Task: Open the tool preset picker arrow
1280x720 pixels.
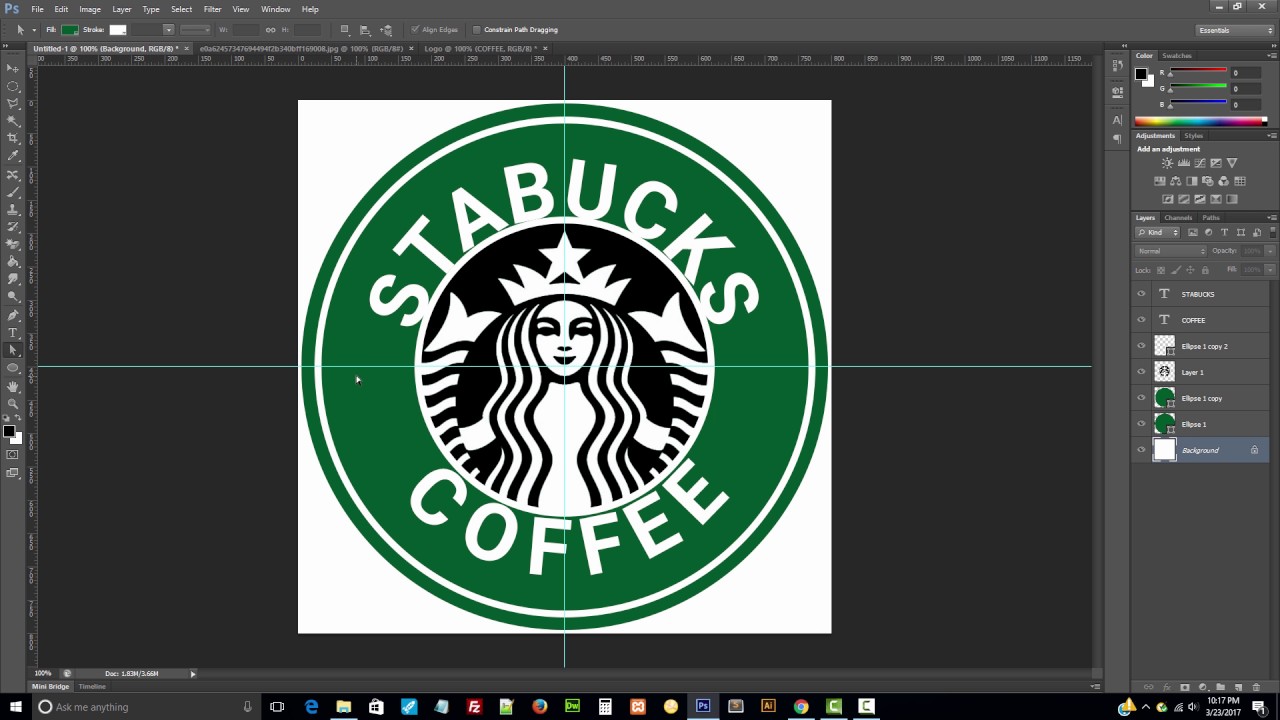Action: coord(33,30)
